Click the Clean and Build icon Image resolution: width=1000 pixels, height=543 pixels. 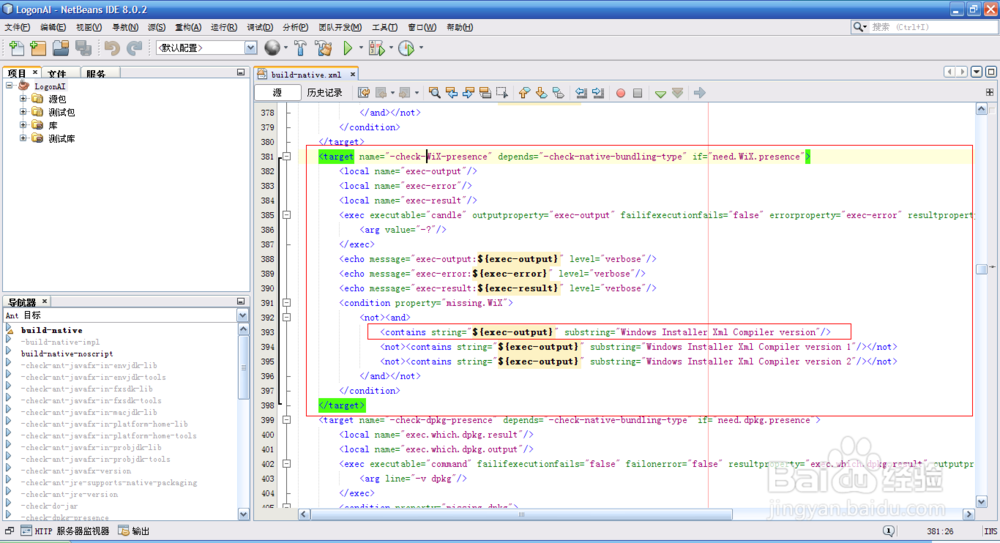(x=323, y=48)
